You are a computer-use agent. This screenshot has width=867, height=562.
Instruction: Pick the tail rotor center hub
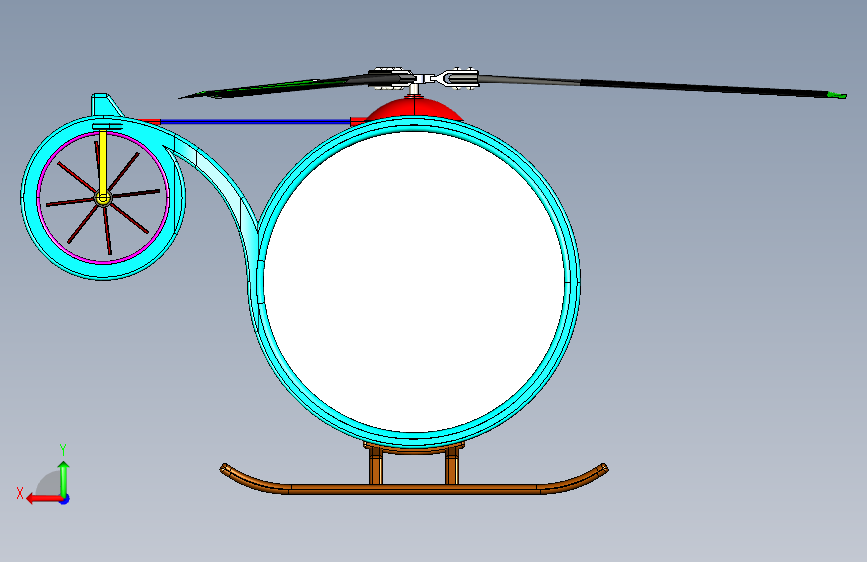[103, 197]
